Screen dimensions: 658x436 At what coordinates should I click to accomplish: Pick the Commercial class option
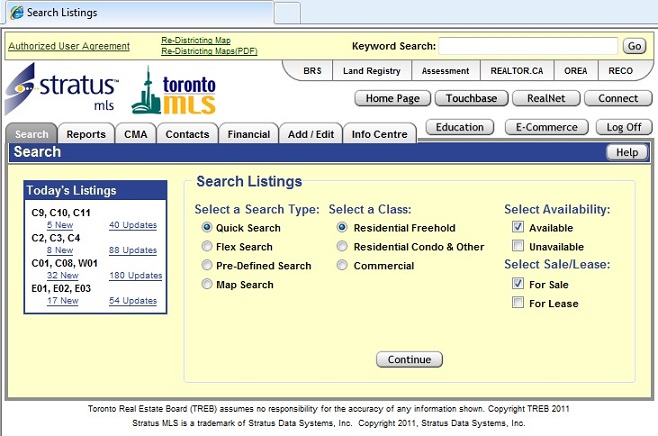342,266
